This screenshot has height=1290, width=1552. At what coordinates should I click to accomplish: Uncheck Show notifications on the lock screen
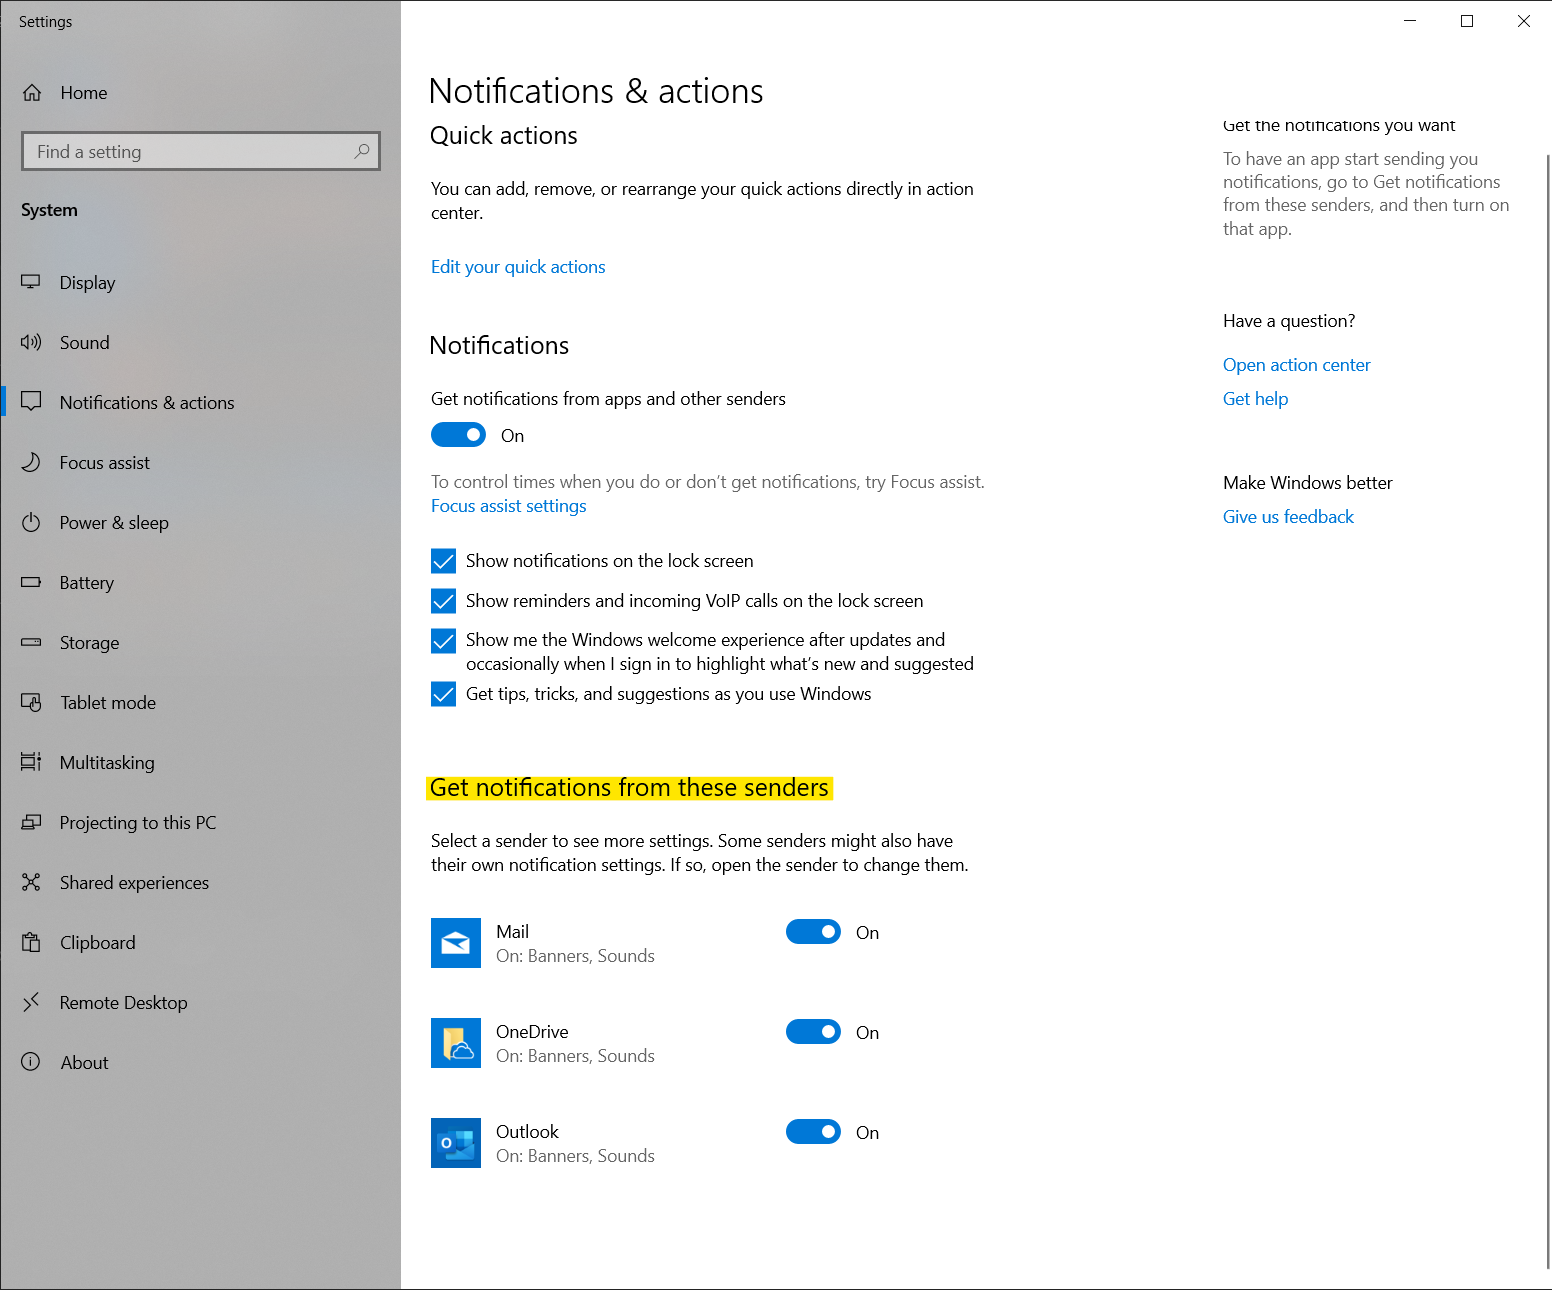pyautogui.click(x=443, y=561)
